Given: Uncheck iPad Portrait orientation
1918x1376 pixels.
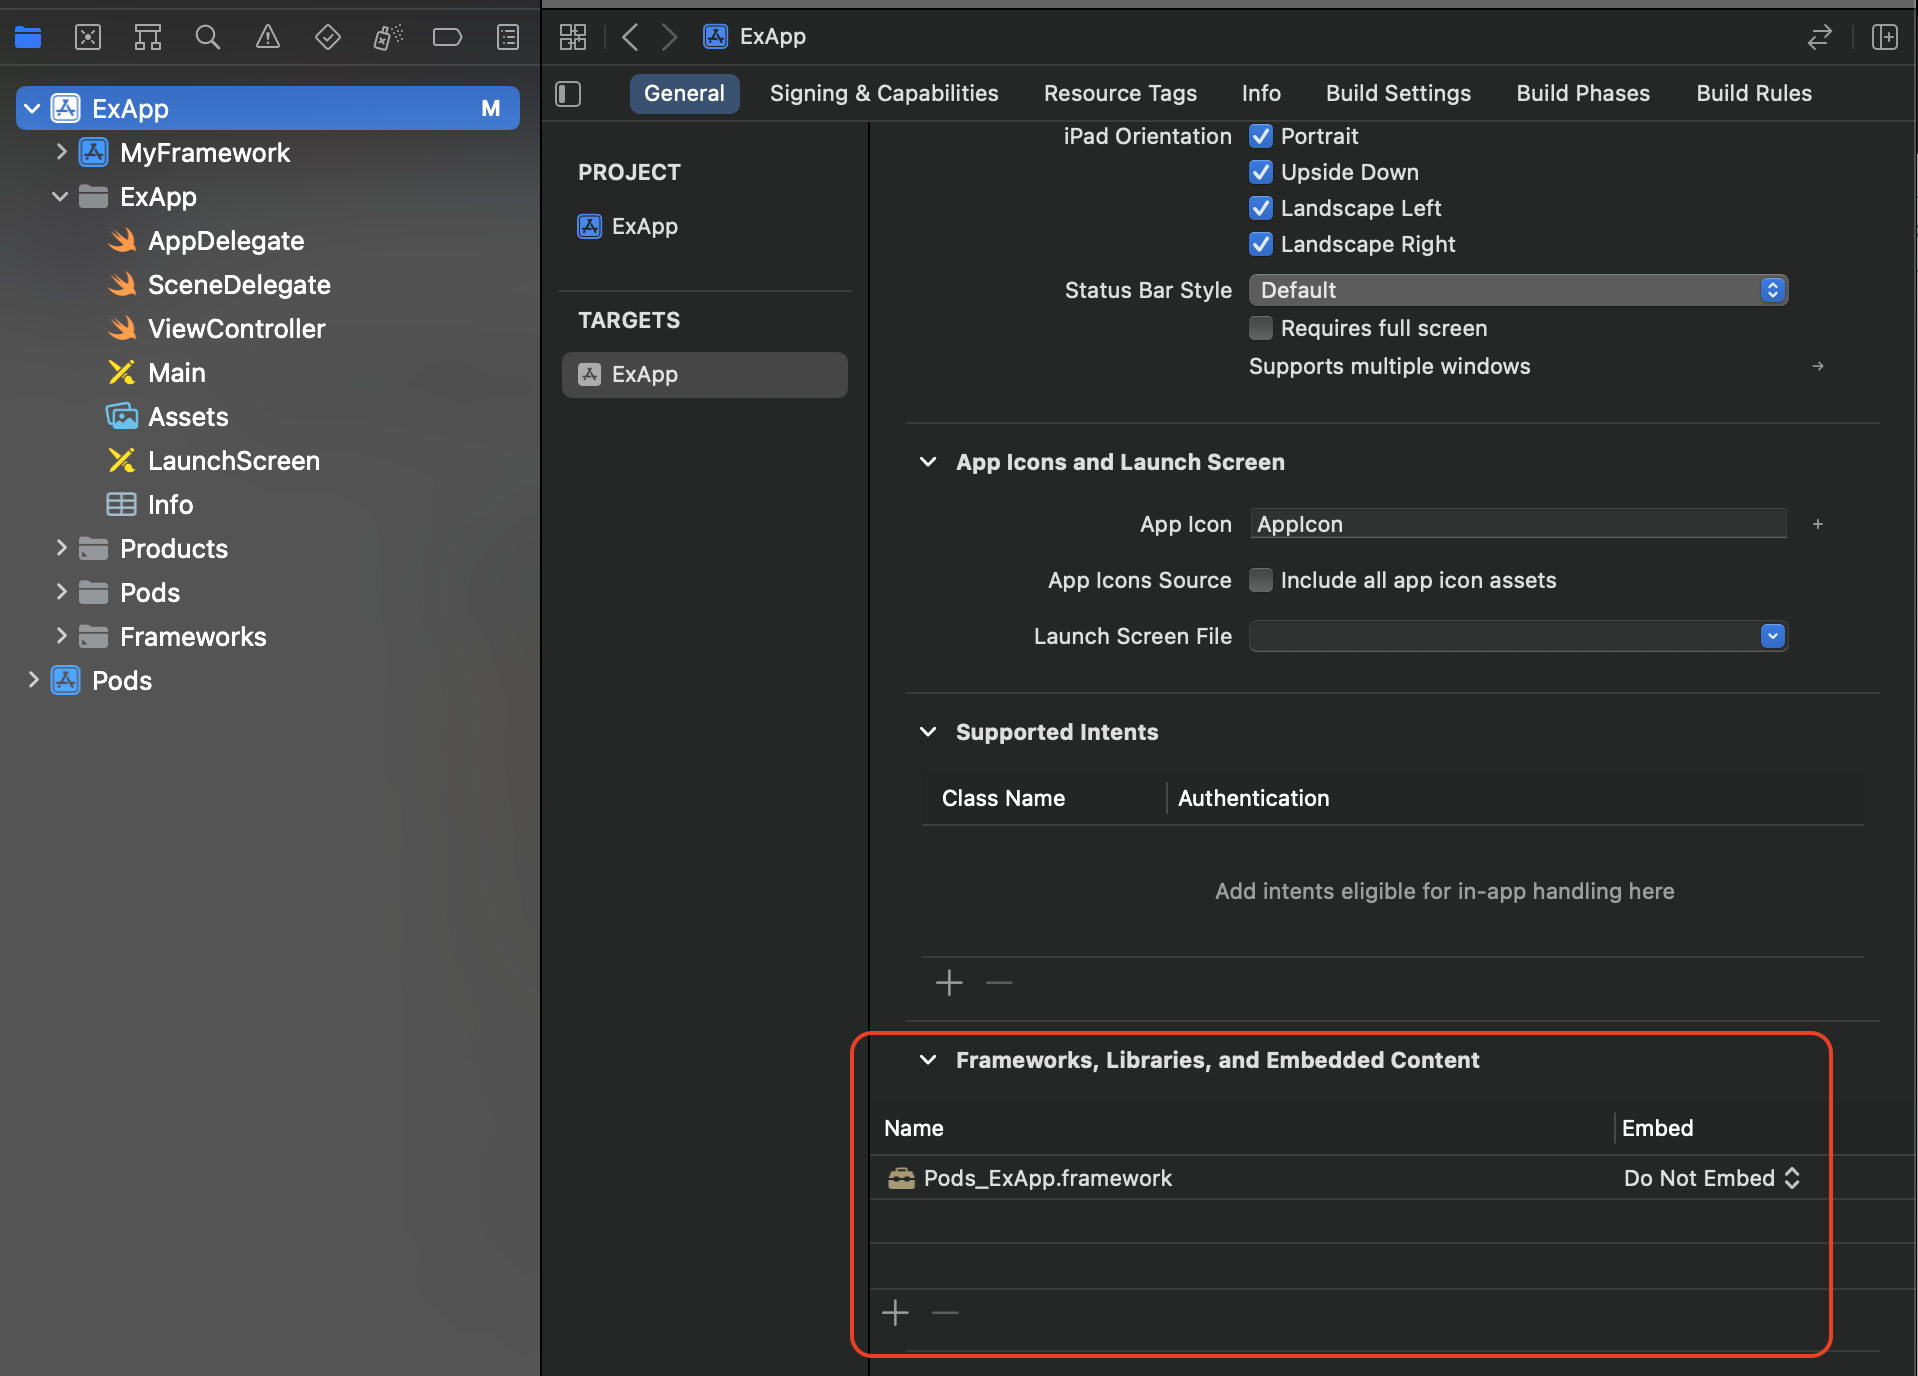Looking at the screenshot, I should (1261, 136).
